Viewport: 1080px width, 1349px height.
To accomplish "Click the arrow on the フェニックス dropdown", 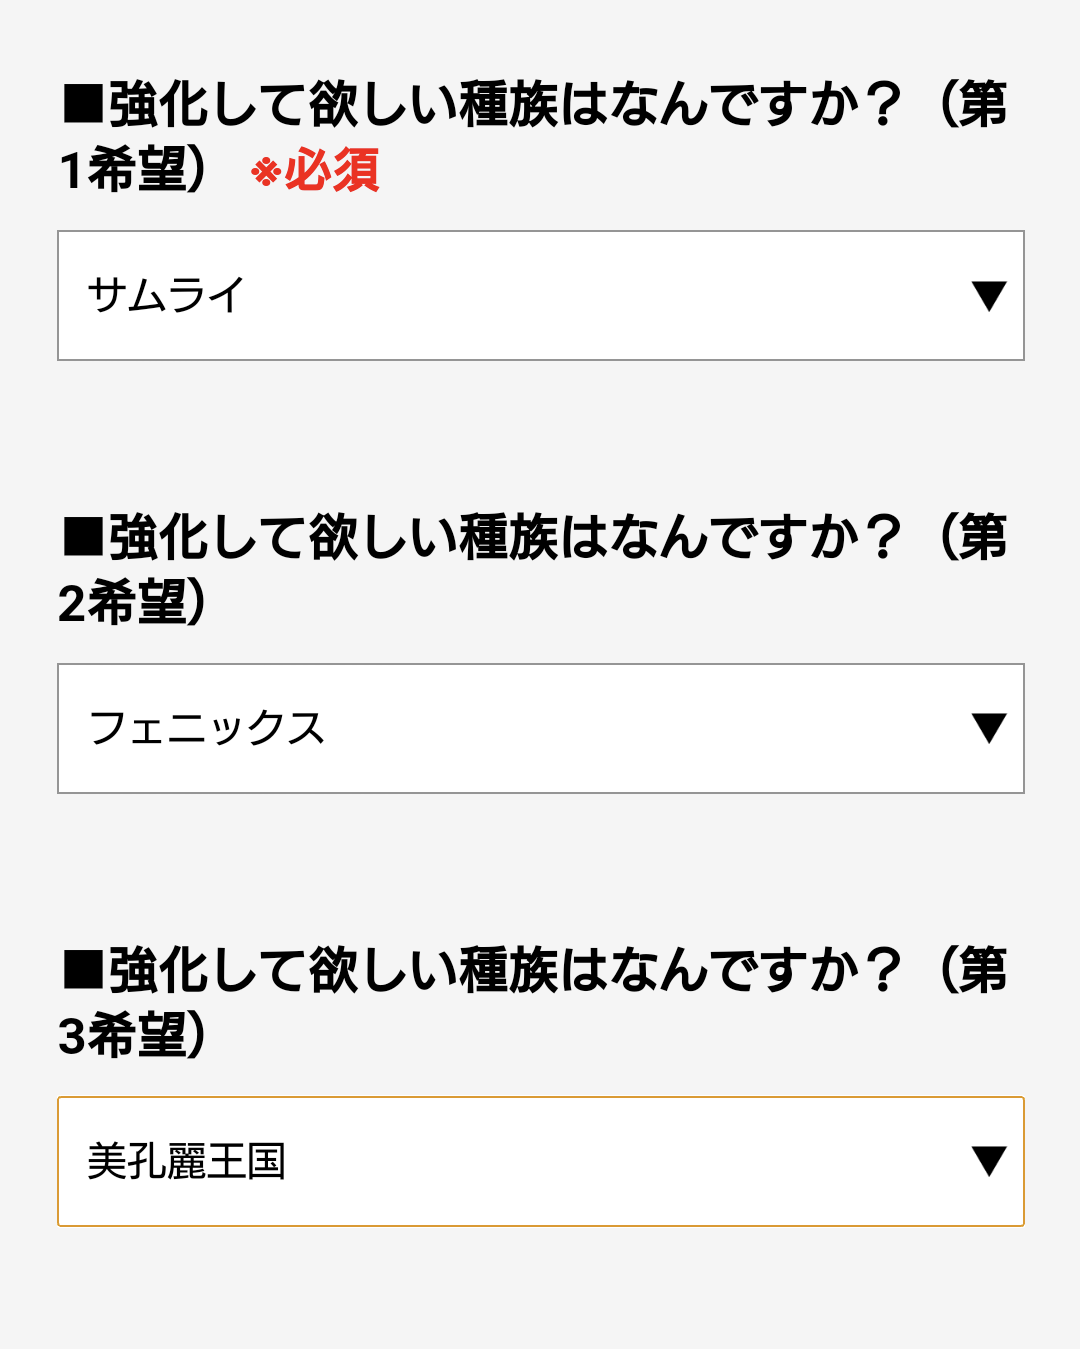I will [988, 729].
